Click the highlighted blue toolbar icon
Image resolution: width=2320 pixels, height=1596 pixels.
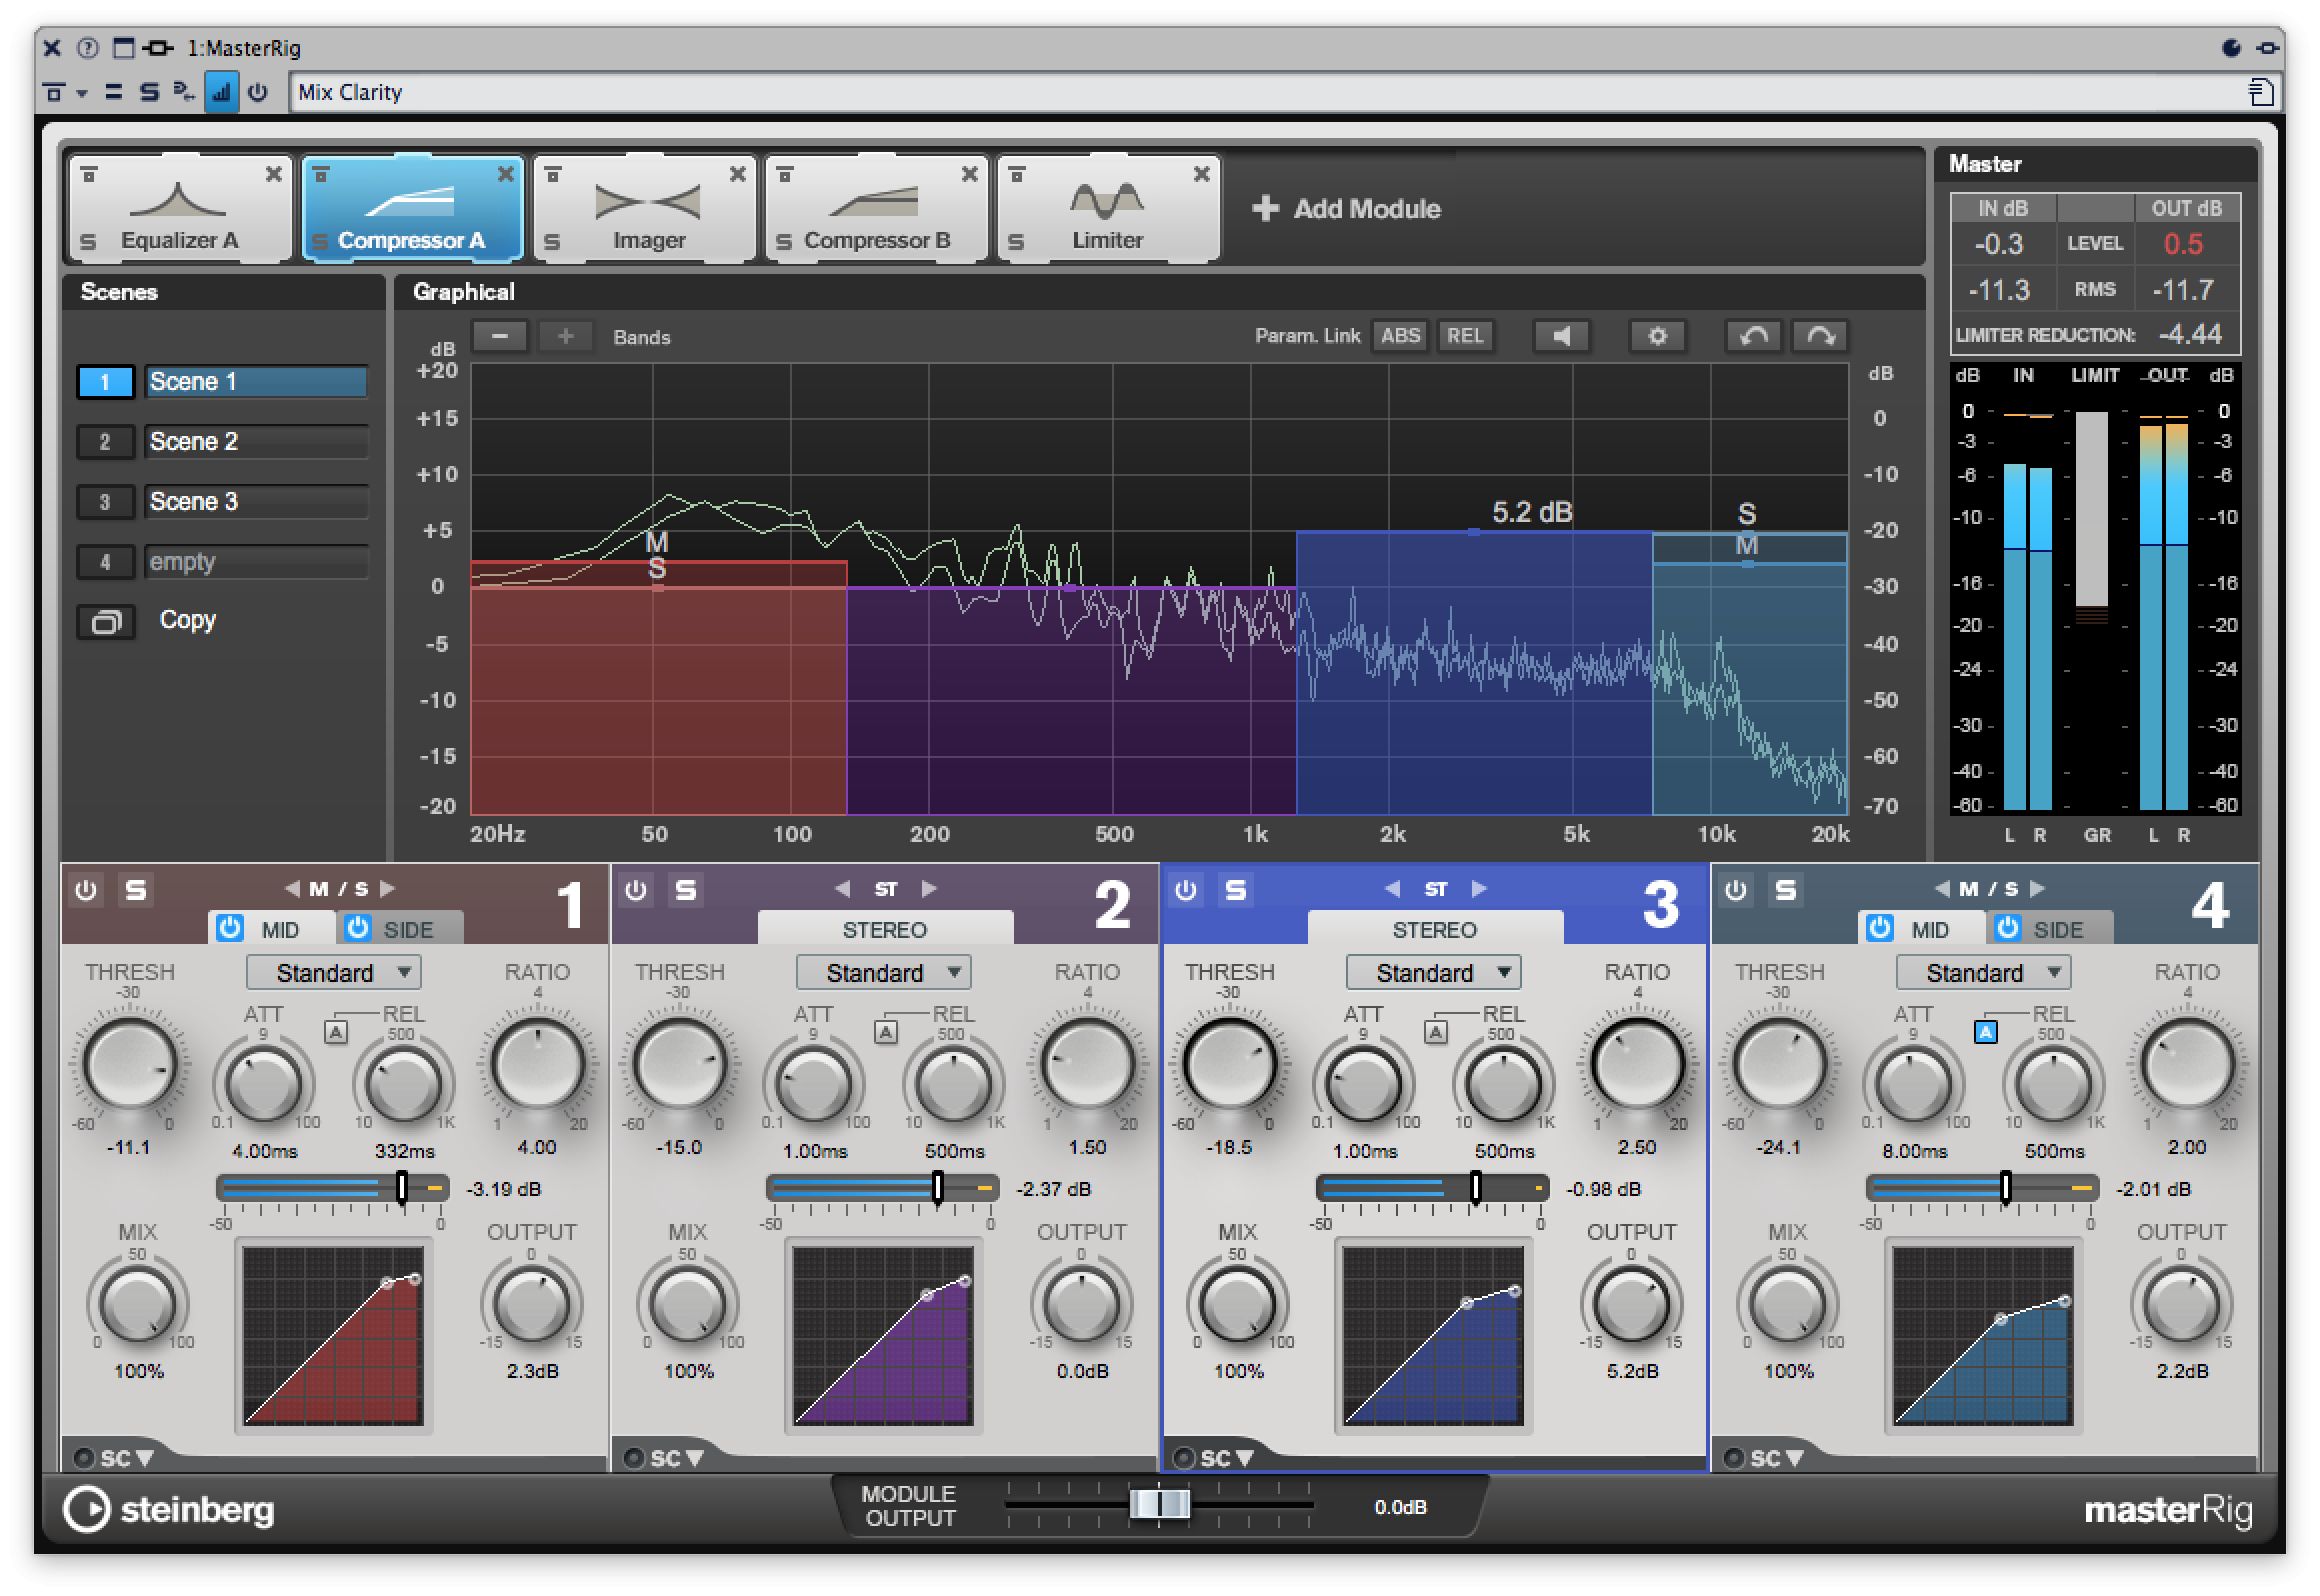pos(221,92)
